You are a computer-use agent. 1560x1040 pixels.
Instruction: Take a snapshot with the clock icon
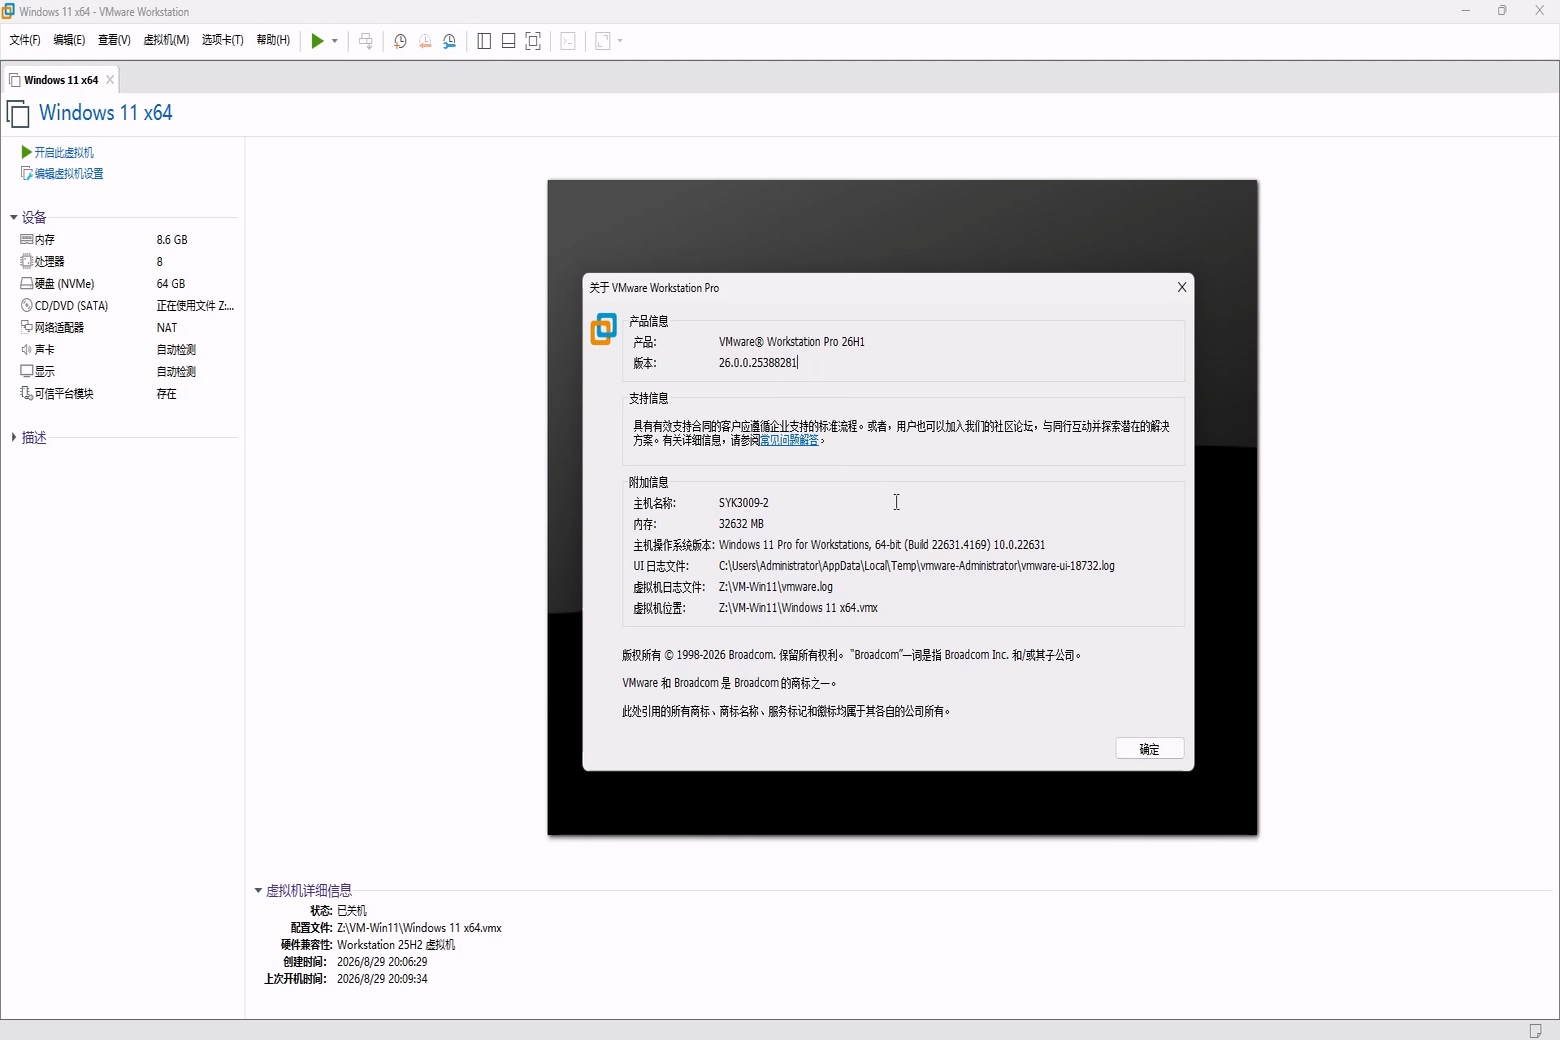(400, 41)
